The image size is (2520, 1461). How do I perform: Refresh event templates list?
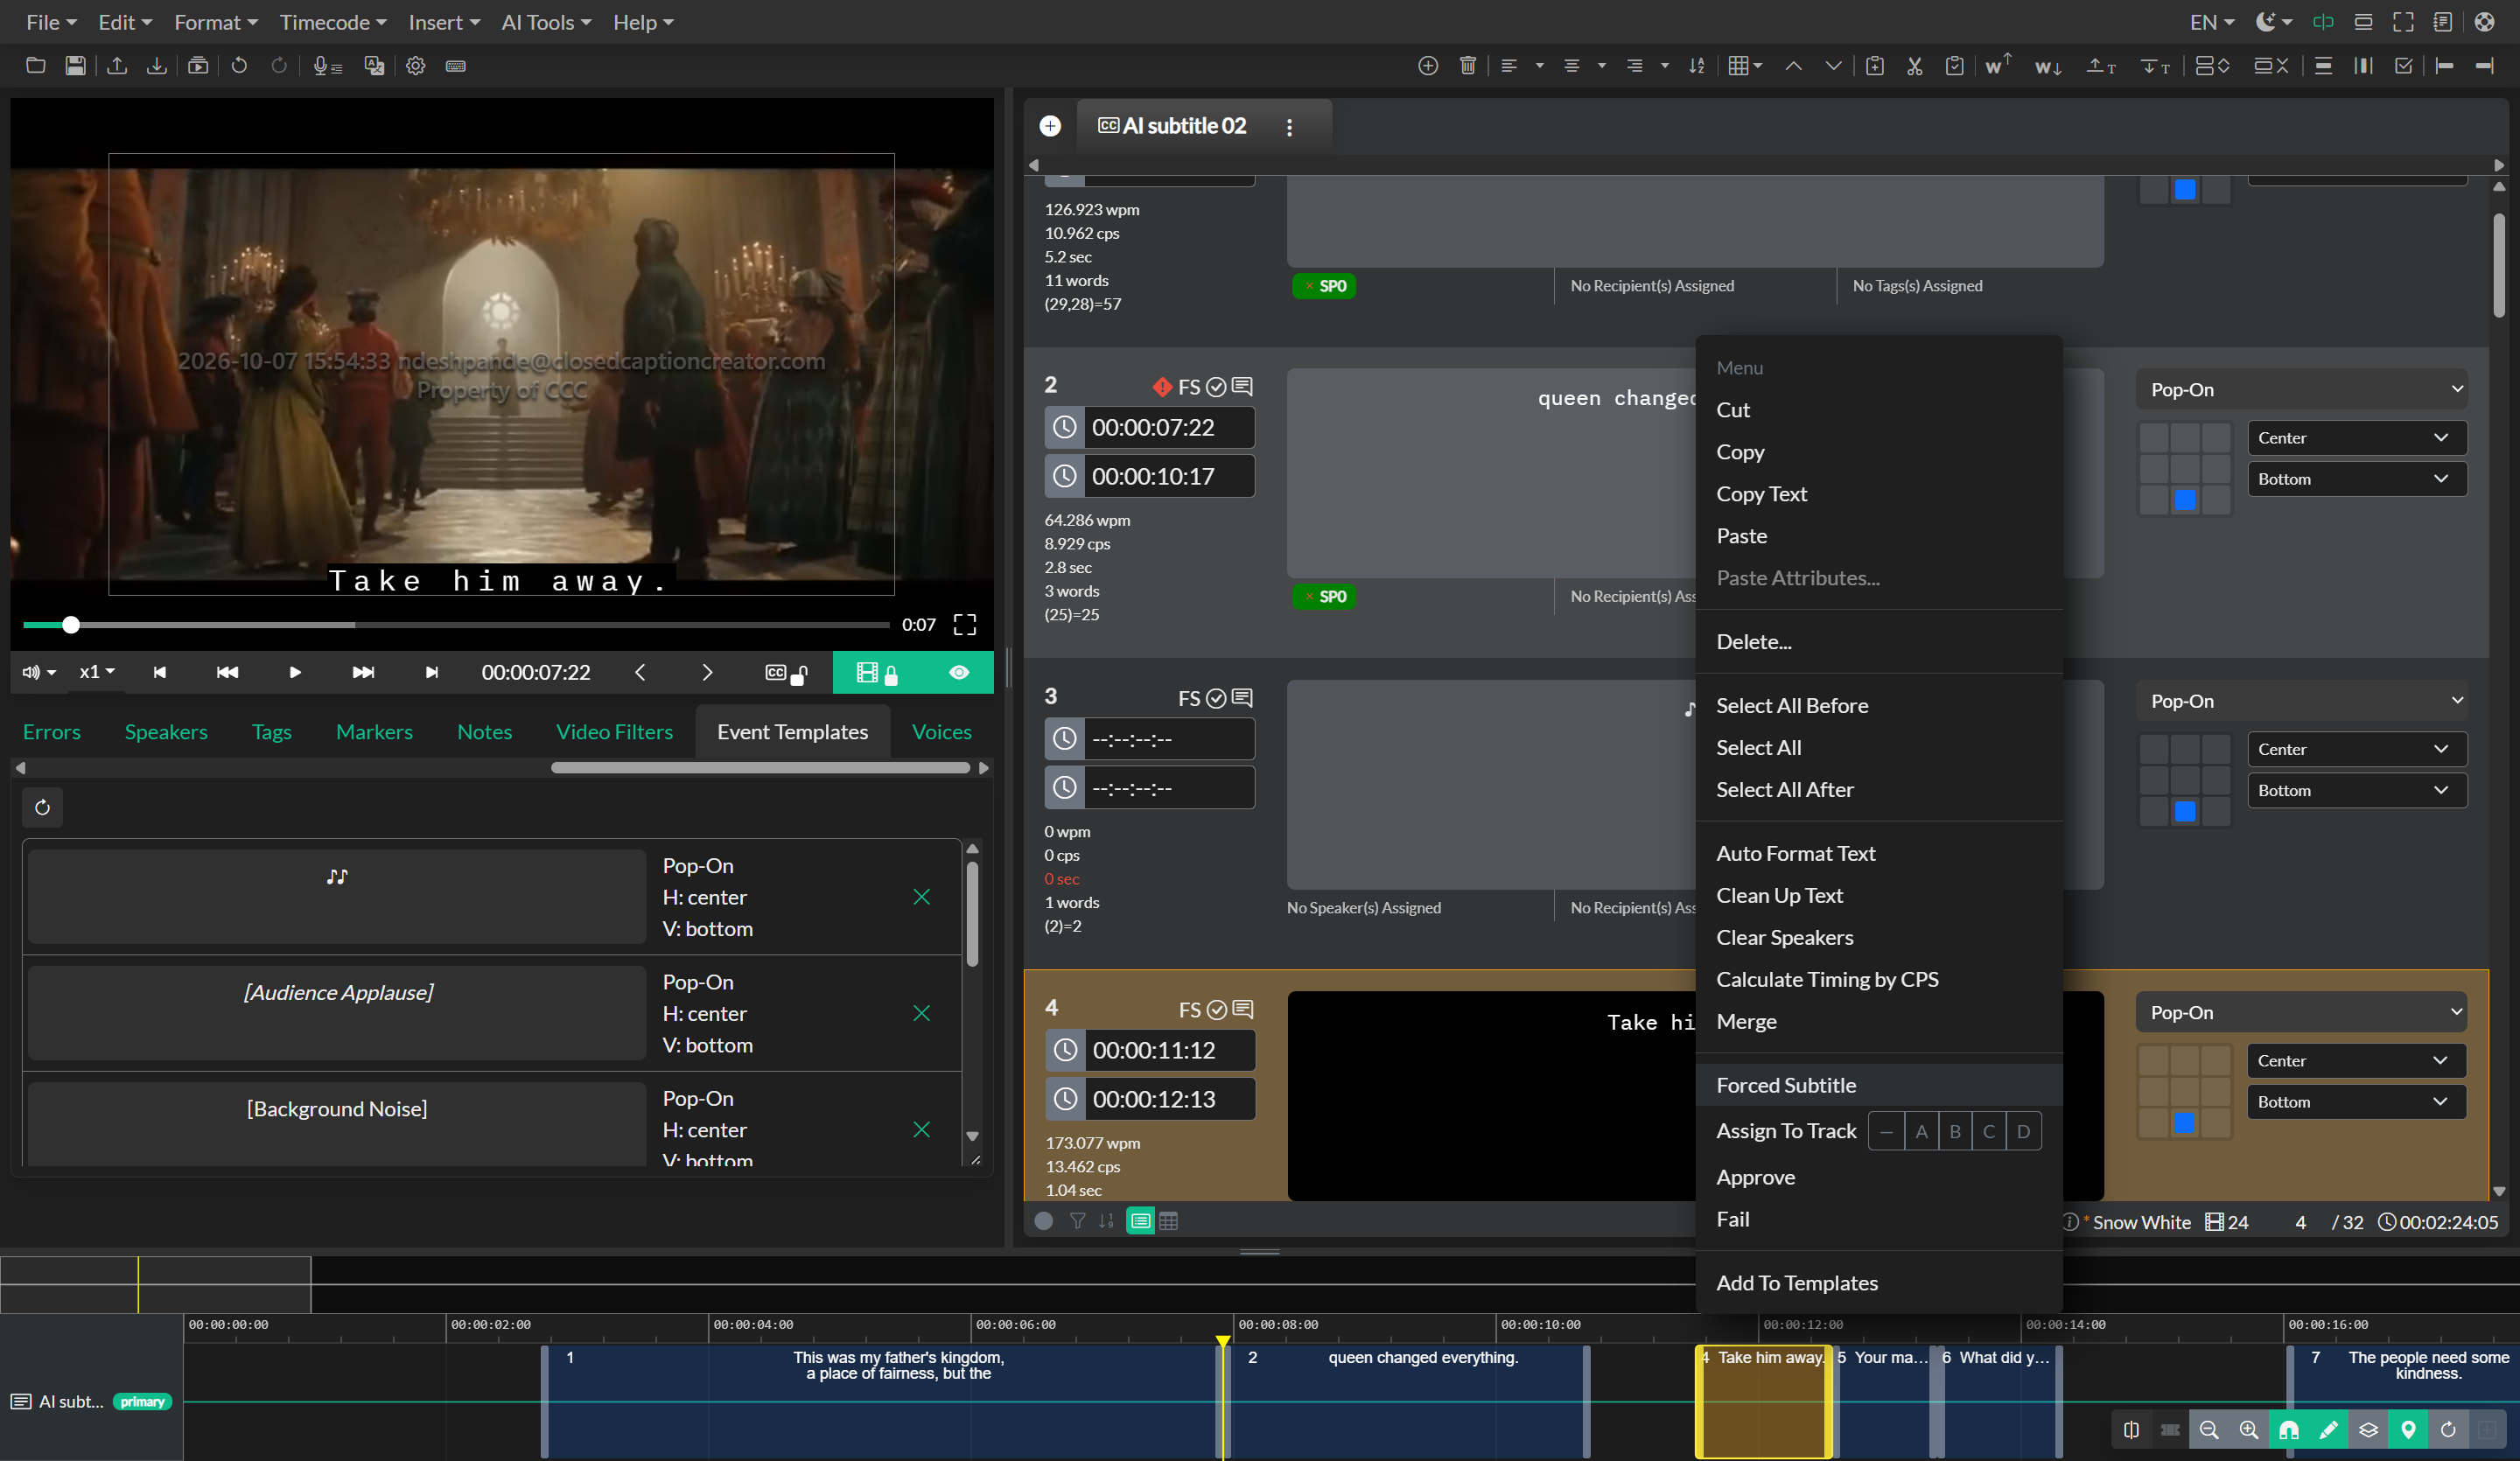click(42, 807)
